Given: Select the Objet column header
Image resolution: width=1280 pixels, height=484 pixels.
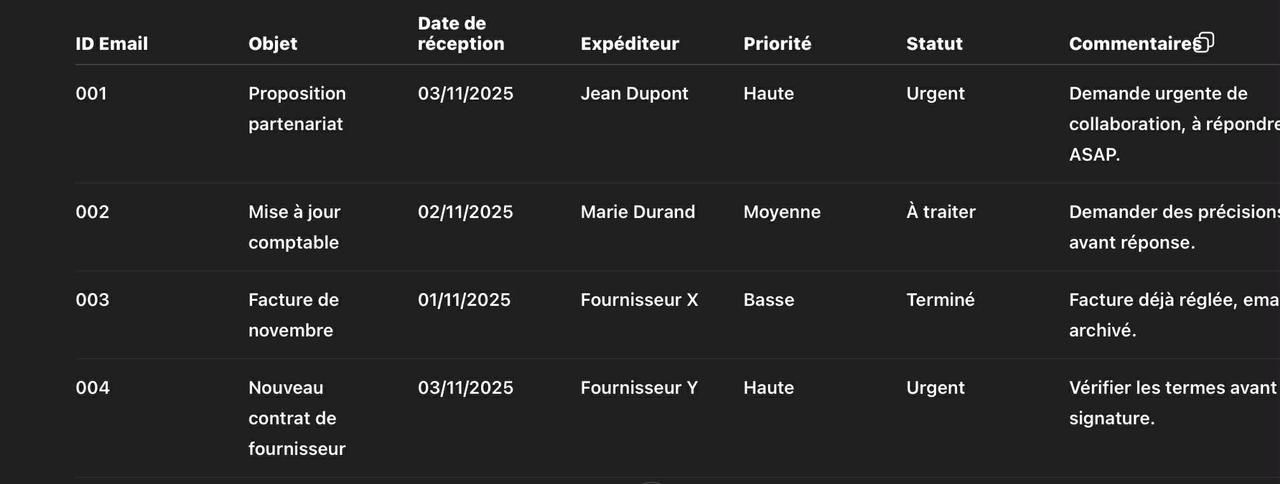Looking at the screenshot, I should 273,44.
